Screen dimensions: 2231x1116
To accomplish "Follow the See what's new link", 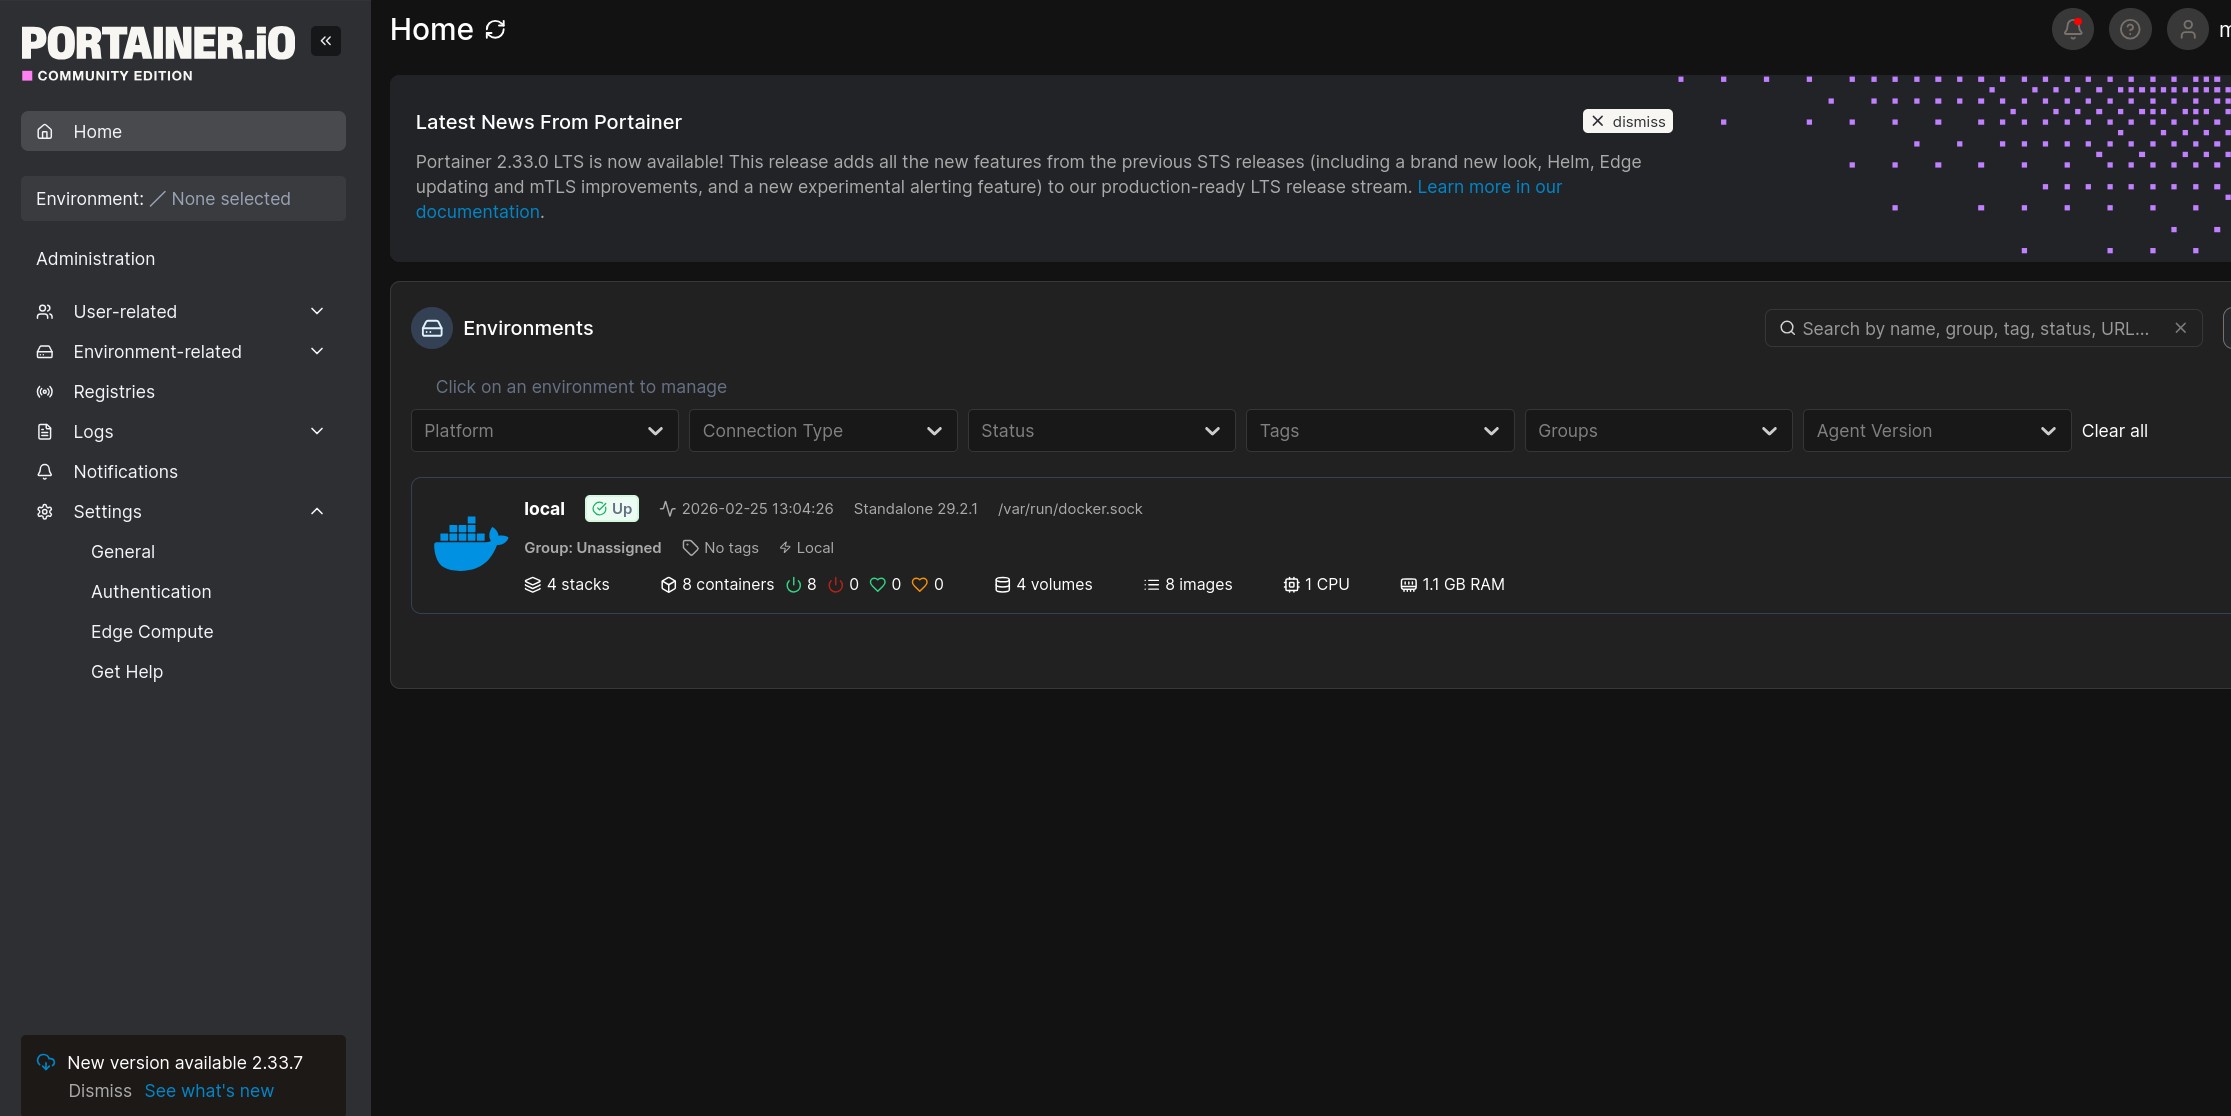I will tap(209, 1091).
